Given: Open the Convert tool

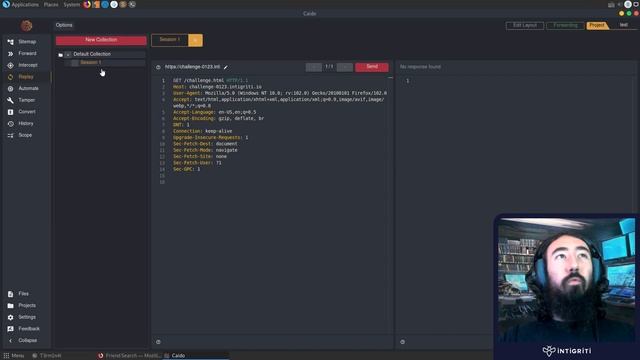Looking at the screenshot, I should tap(27, 112).
